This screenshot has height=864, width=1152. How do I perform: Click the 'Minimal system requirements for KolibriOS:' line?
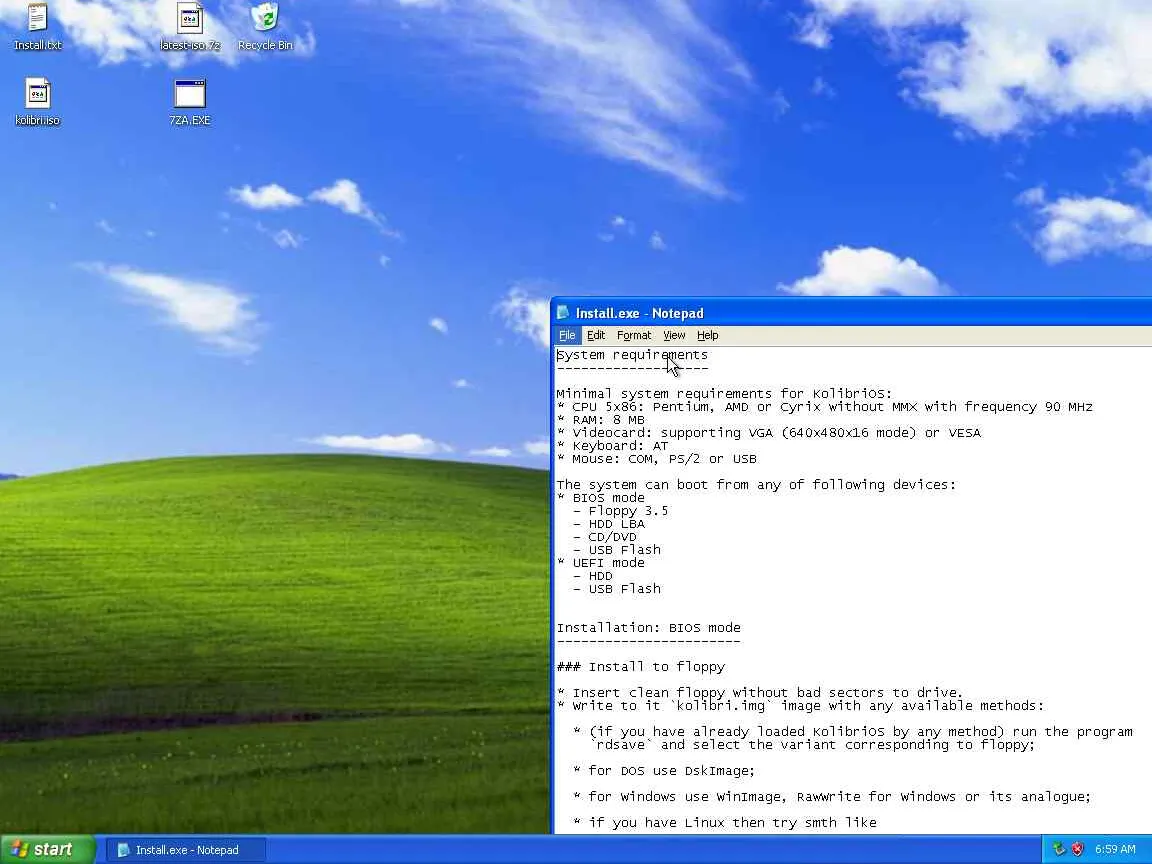coord(724,394)
